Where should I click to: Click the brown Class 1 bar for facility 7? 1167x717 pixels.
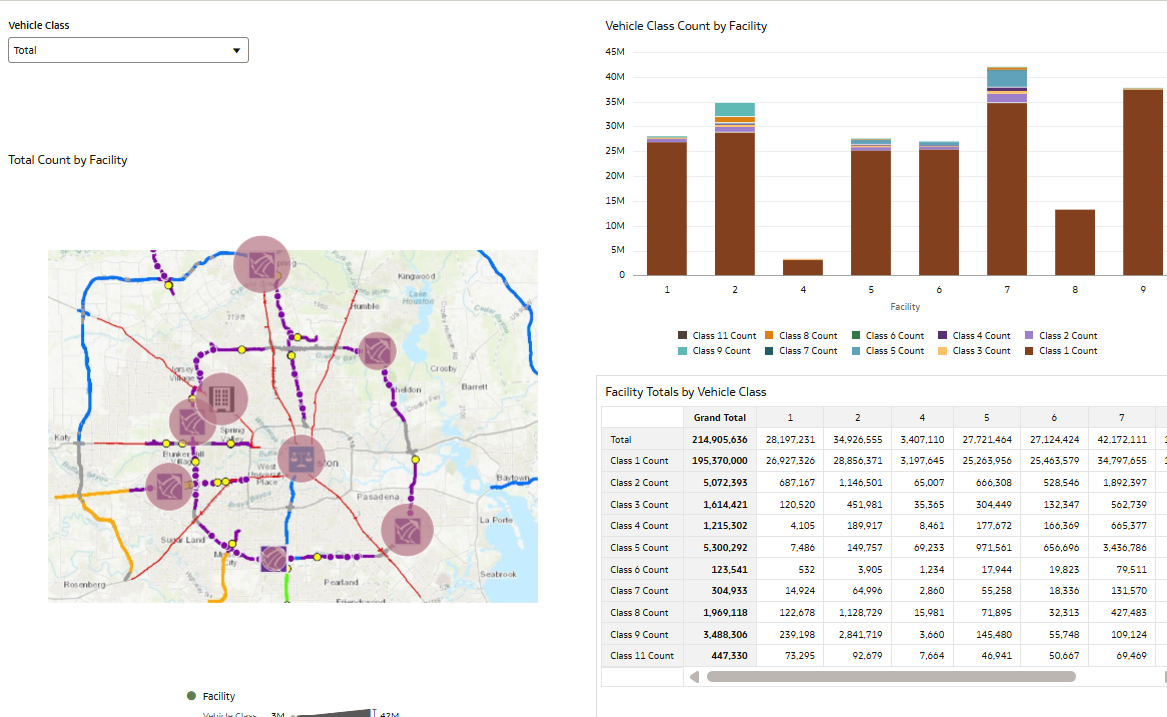1007,189
